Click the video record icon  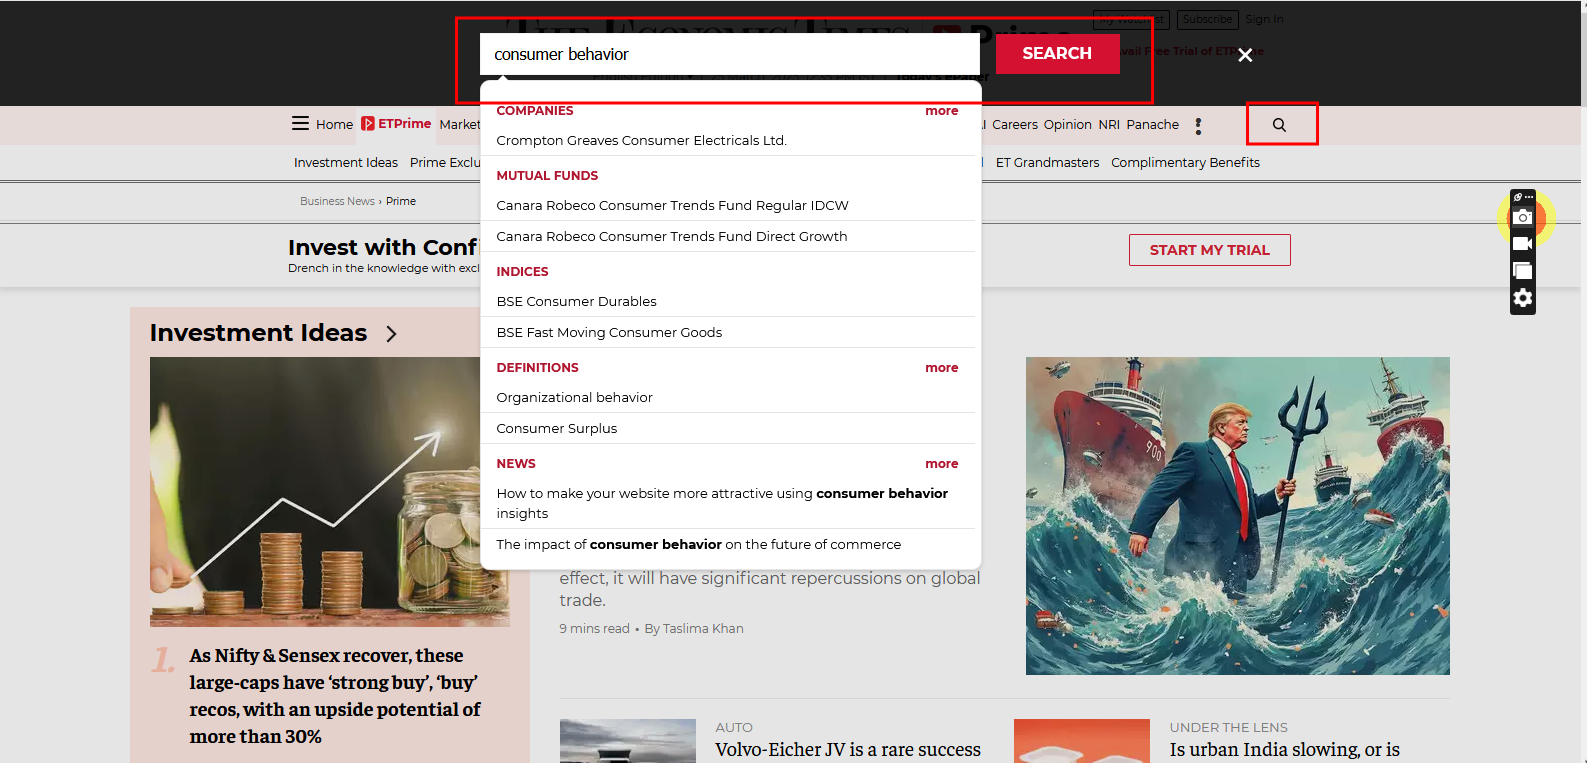[1522, 244]
